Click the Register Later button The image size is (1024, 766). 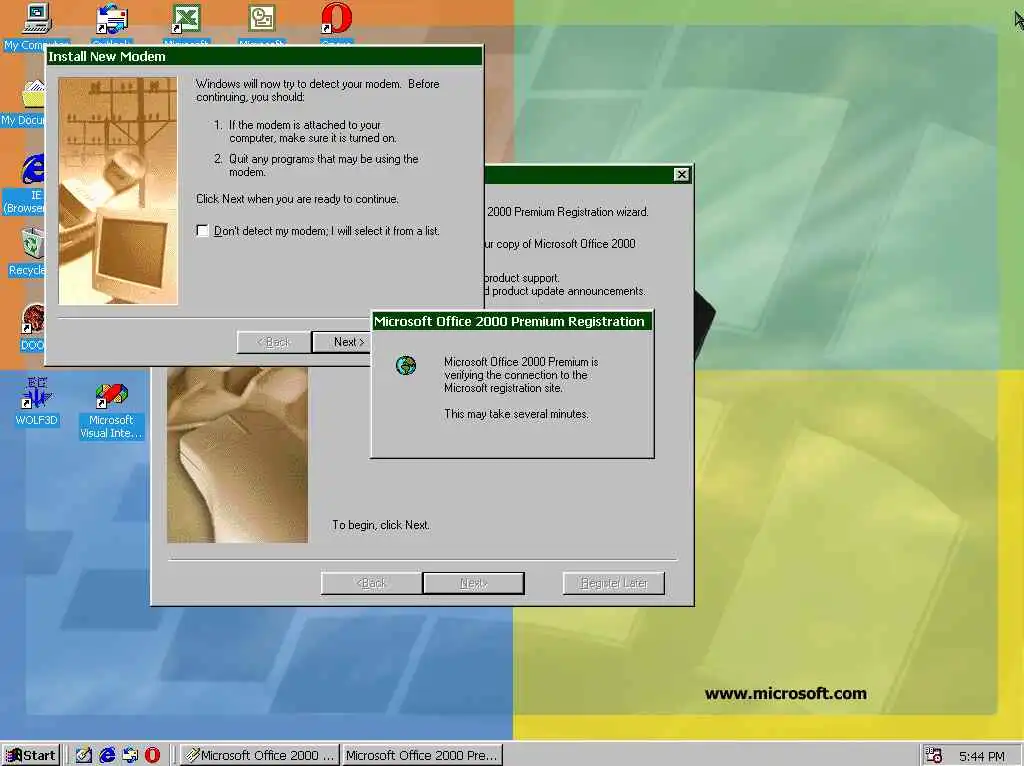tap(614, 583)
